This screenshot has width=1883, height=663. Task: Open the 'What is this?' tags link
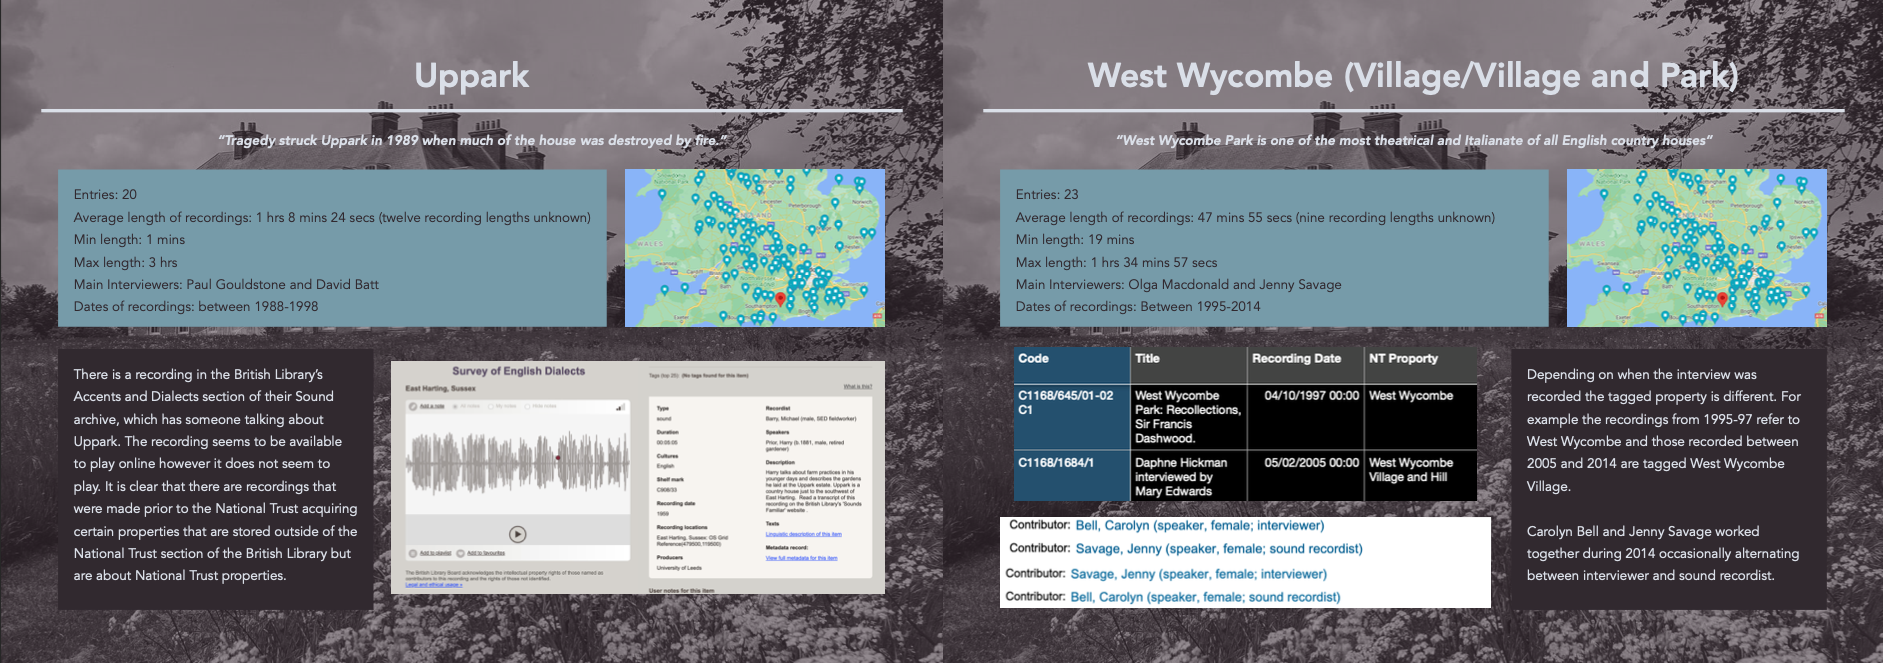(857, 386)
